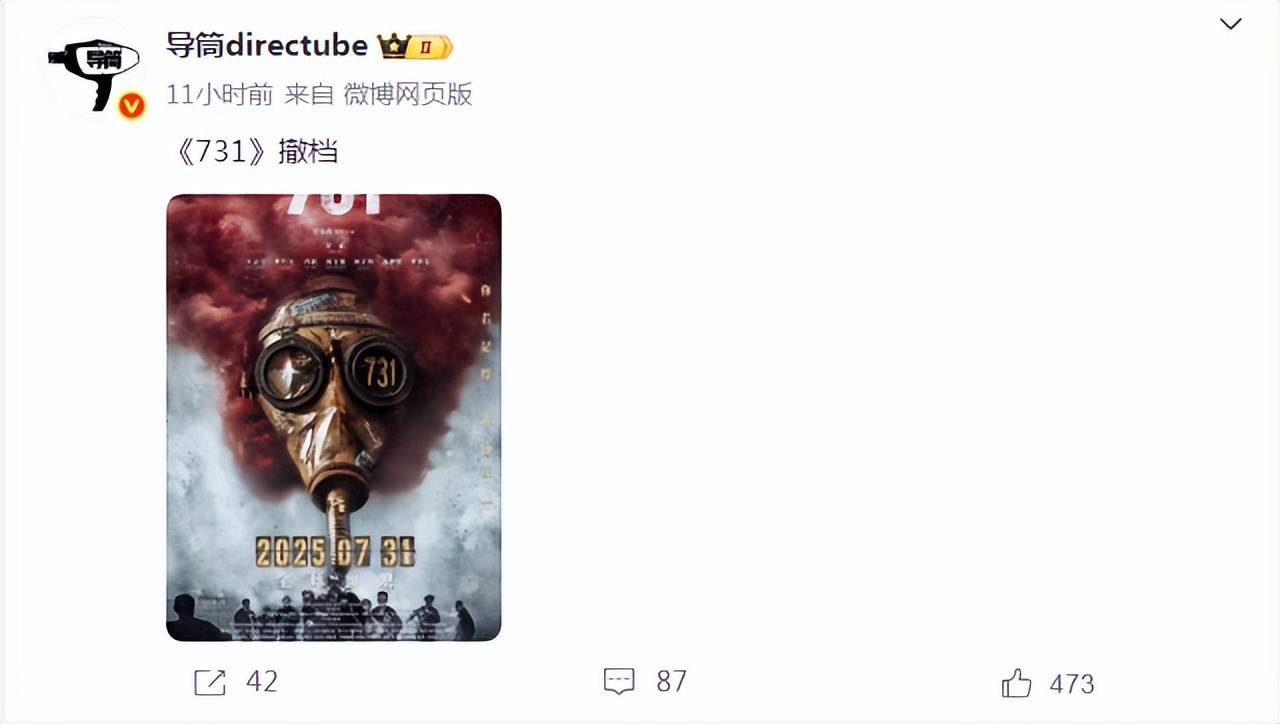The width and height of the screenshot is (1280, 724).
Task: Click the like count 473
Action: point(1072,684)
